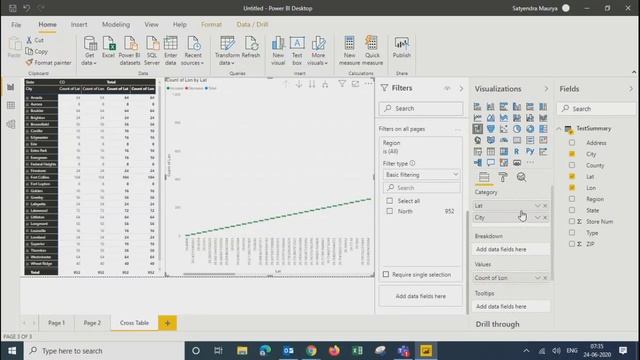Switch to Data view in sidebar
Screen dimensions: 640x360
coord(11,106)
